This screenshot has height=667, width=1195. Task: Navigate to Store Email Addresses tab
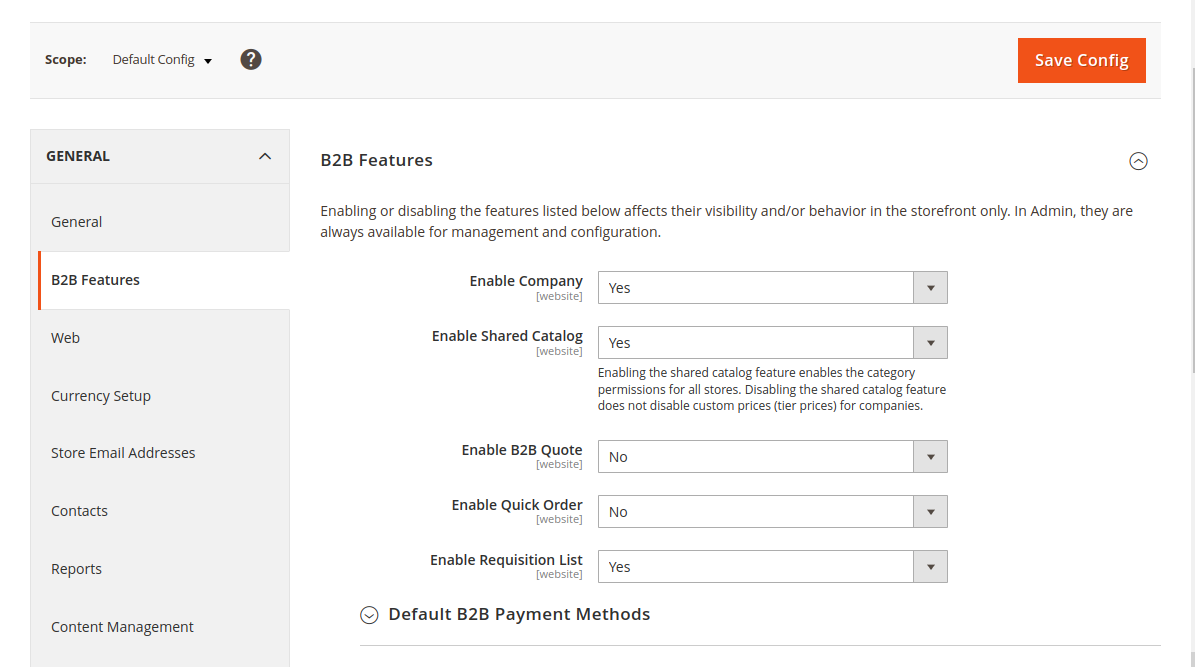coord(123,453)
